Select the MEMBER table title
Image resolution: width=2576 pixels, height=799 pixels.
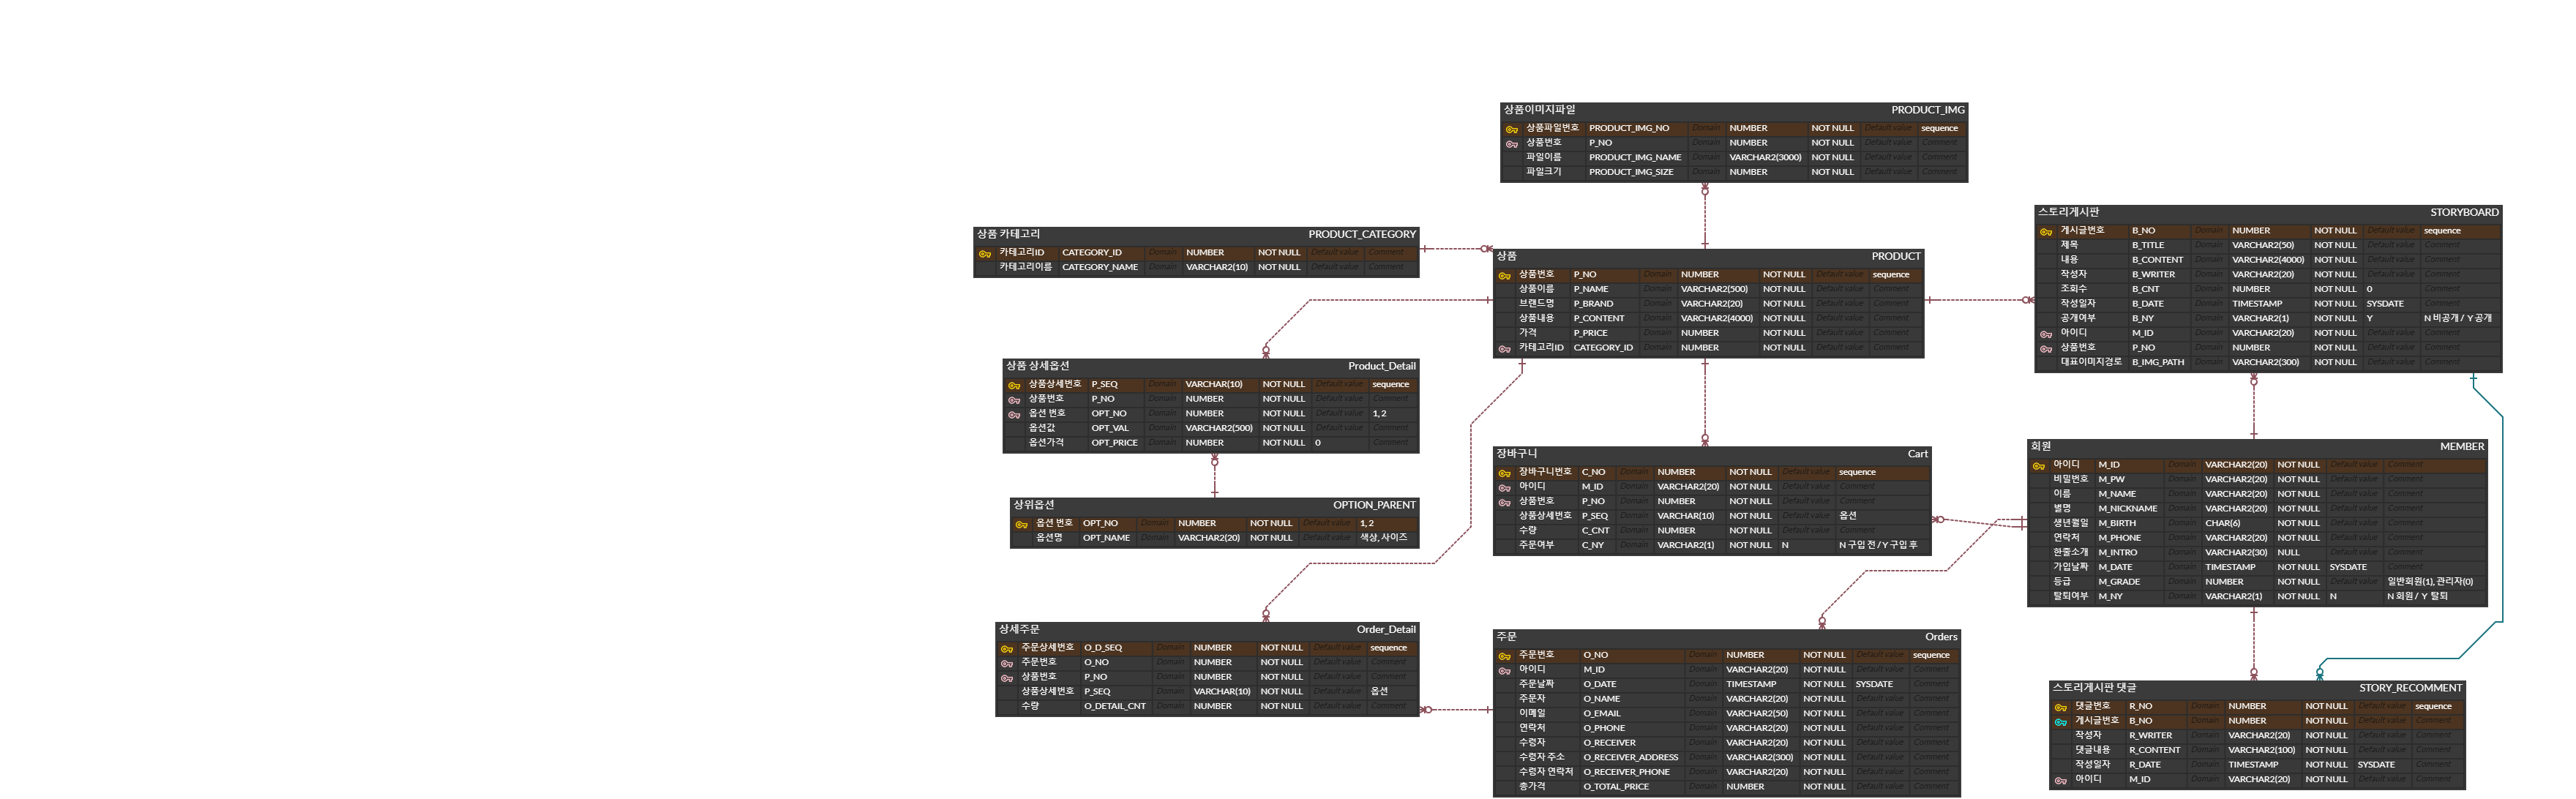[x=2461, y=447]
